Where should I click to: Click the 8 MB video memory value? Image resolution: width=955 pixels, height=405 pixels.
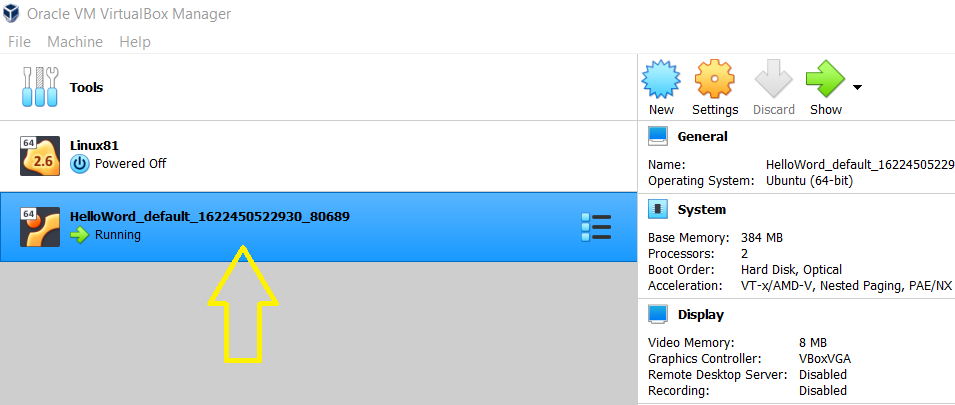click(812, 343)
